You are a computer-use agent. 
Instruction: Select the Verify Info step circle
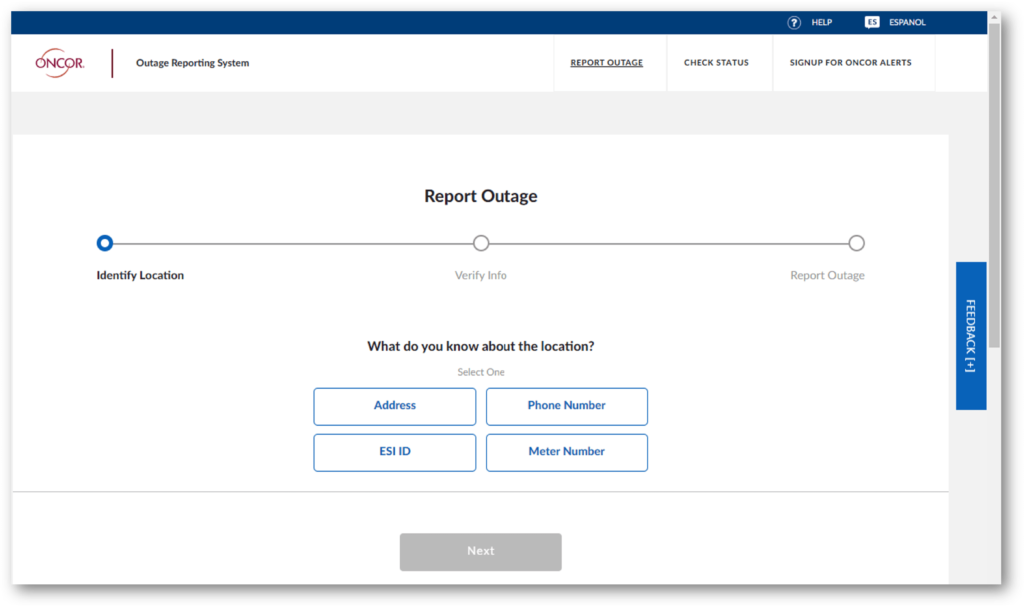point(481,243)
